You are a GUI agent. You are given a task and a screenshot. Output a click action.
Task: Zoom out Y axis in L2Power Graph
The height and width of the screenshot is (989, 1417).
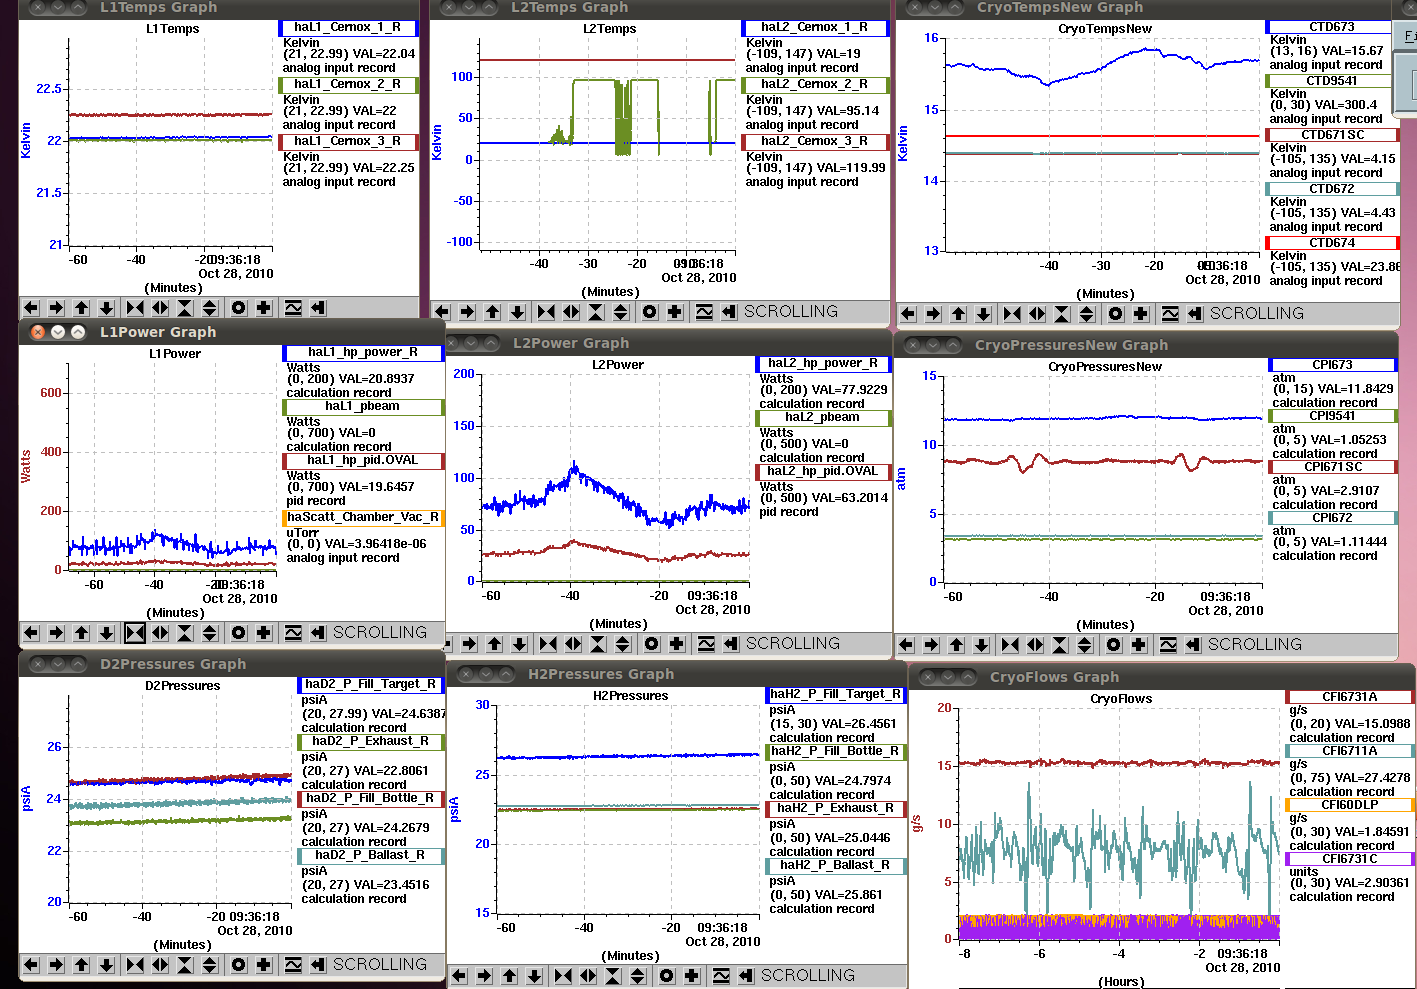click(623, 644)
